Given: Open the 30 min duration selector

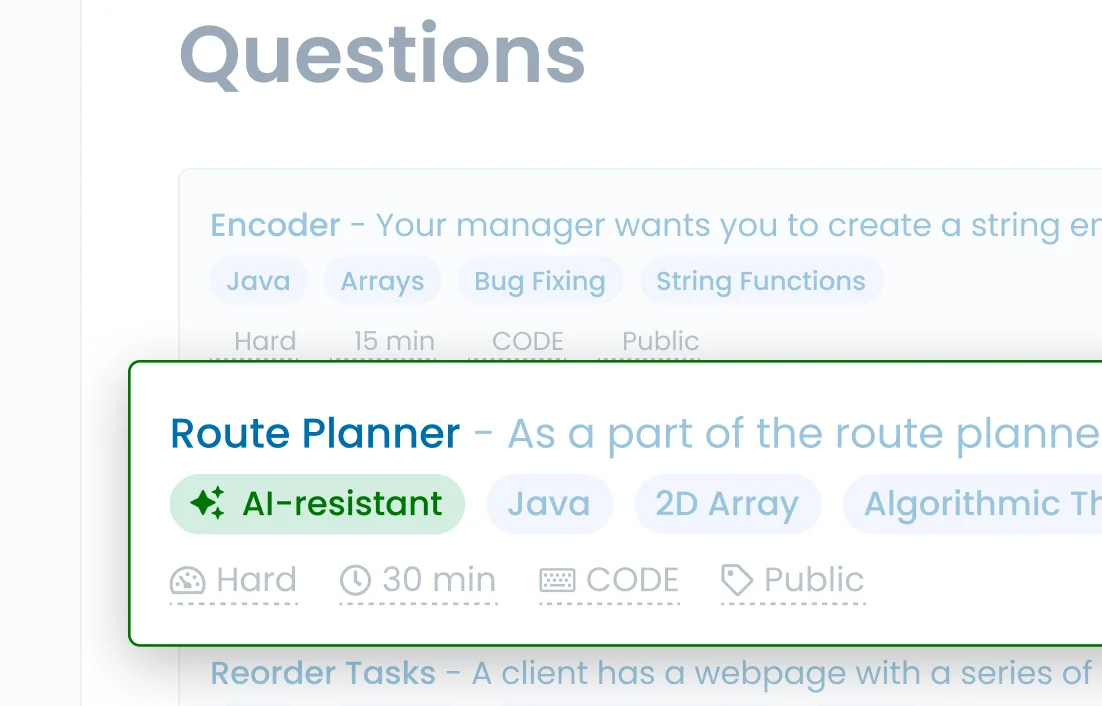Looking at the screenshot, I should pos(418,580).
